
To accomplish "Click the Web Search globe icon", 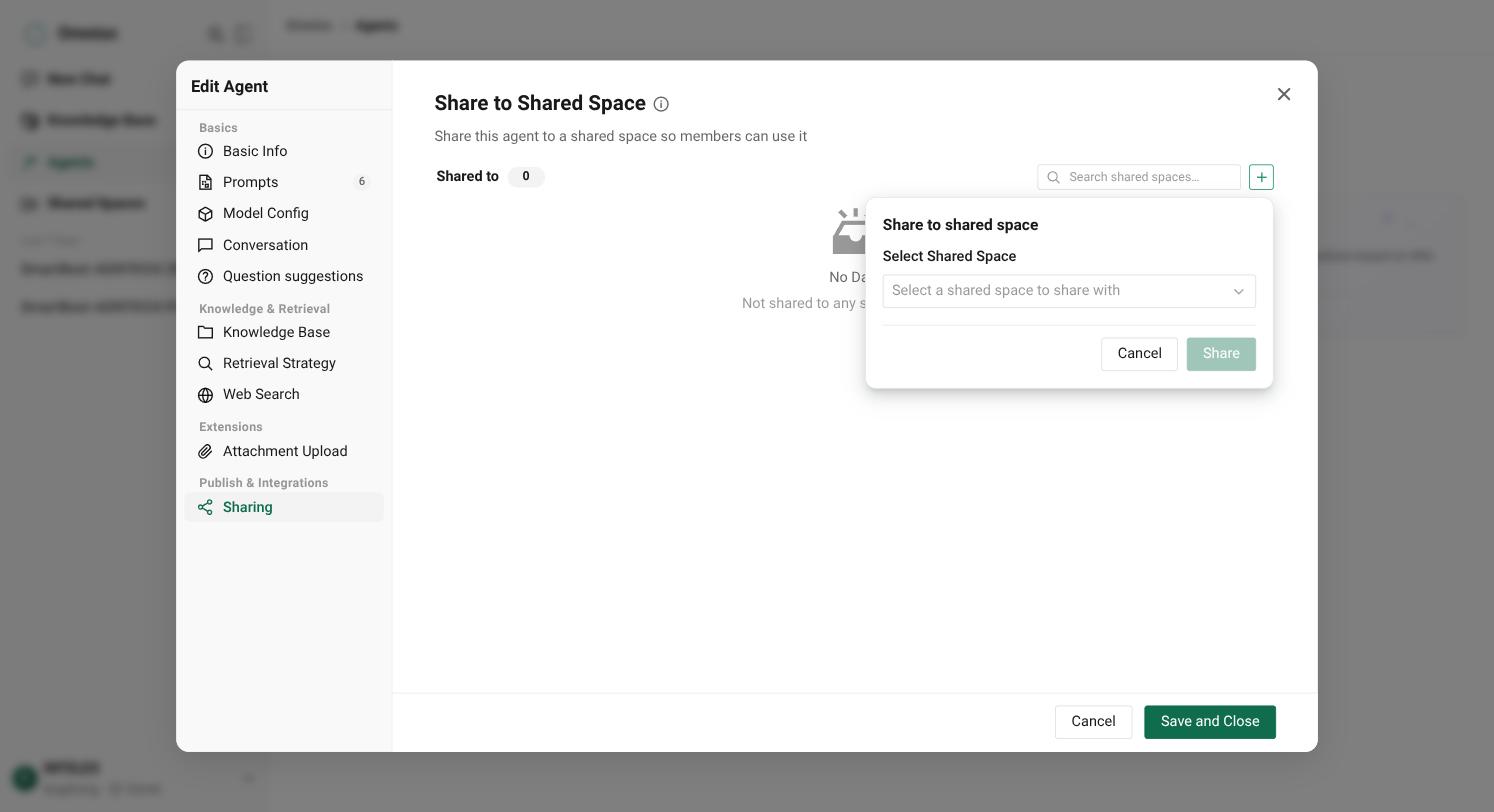I will pos(205,395).
